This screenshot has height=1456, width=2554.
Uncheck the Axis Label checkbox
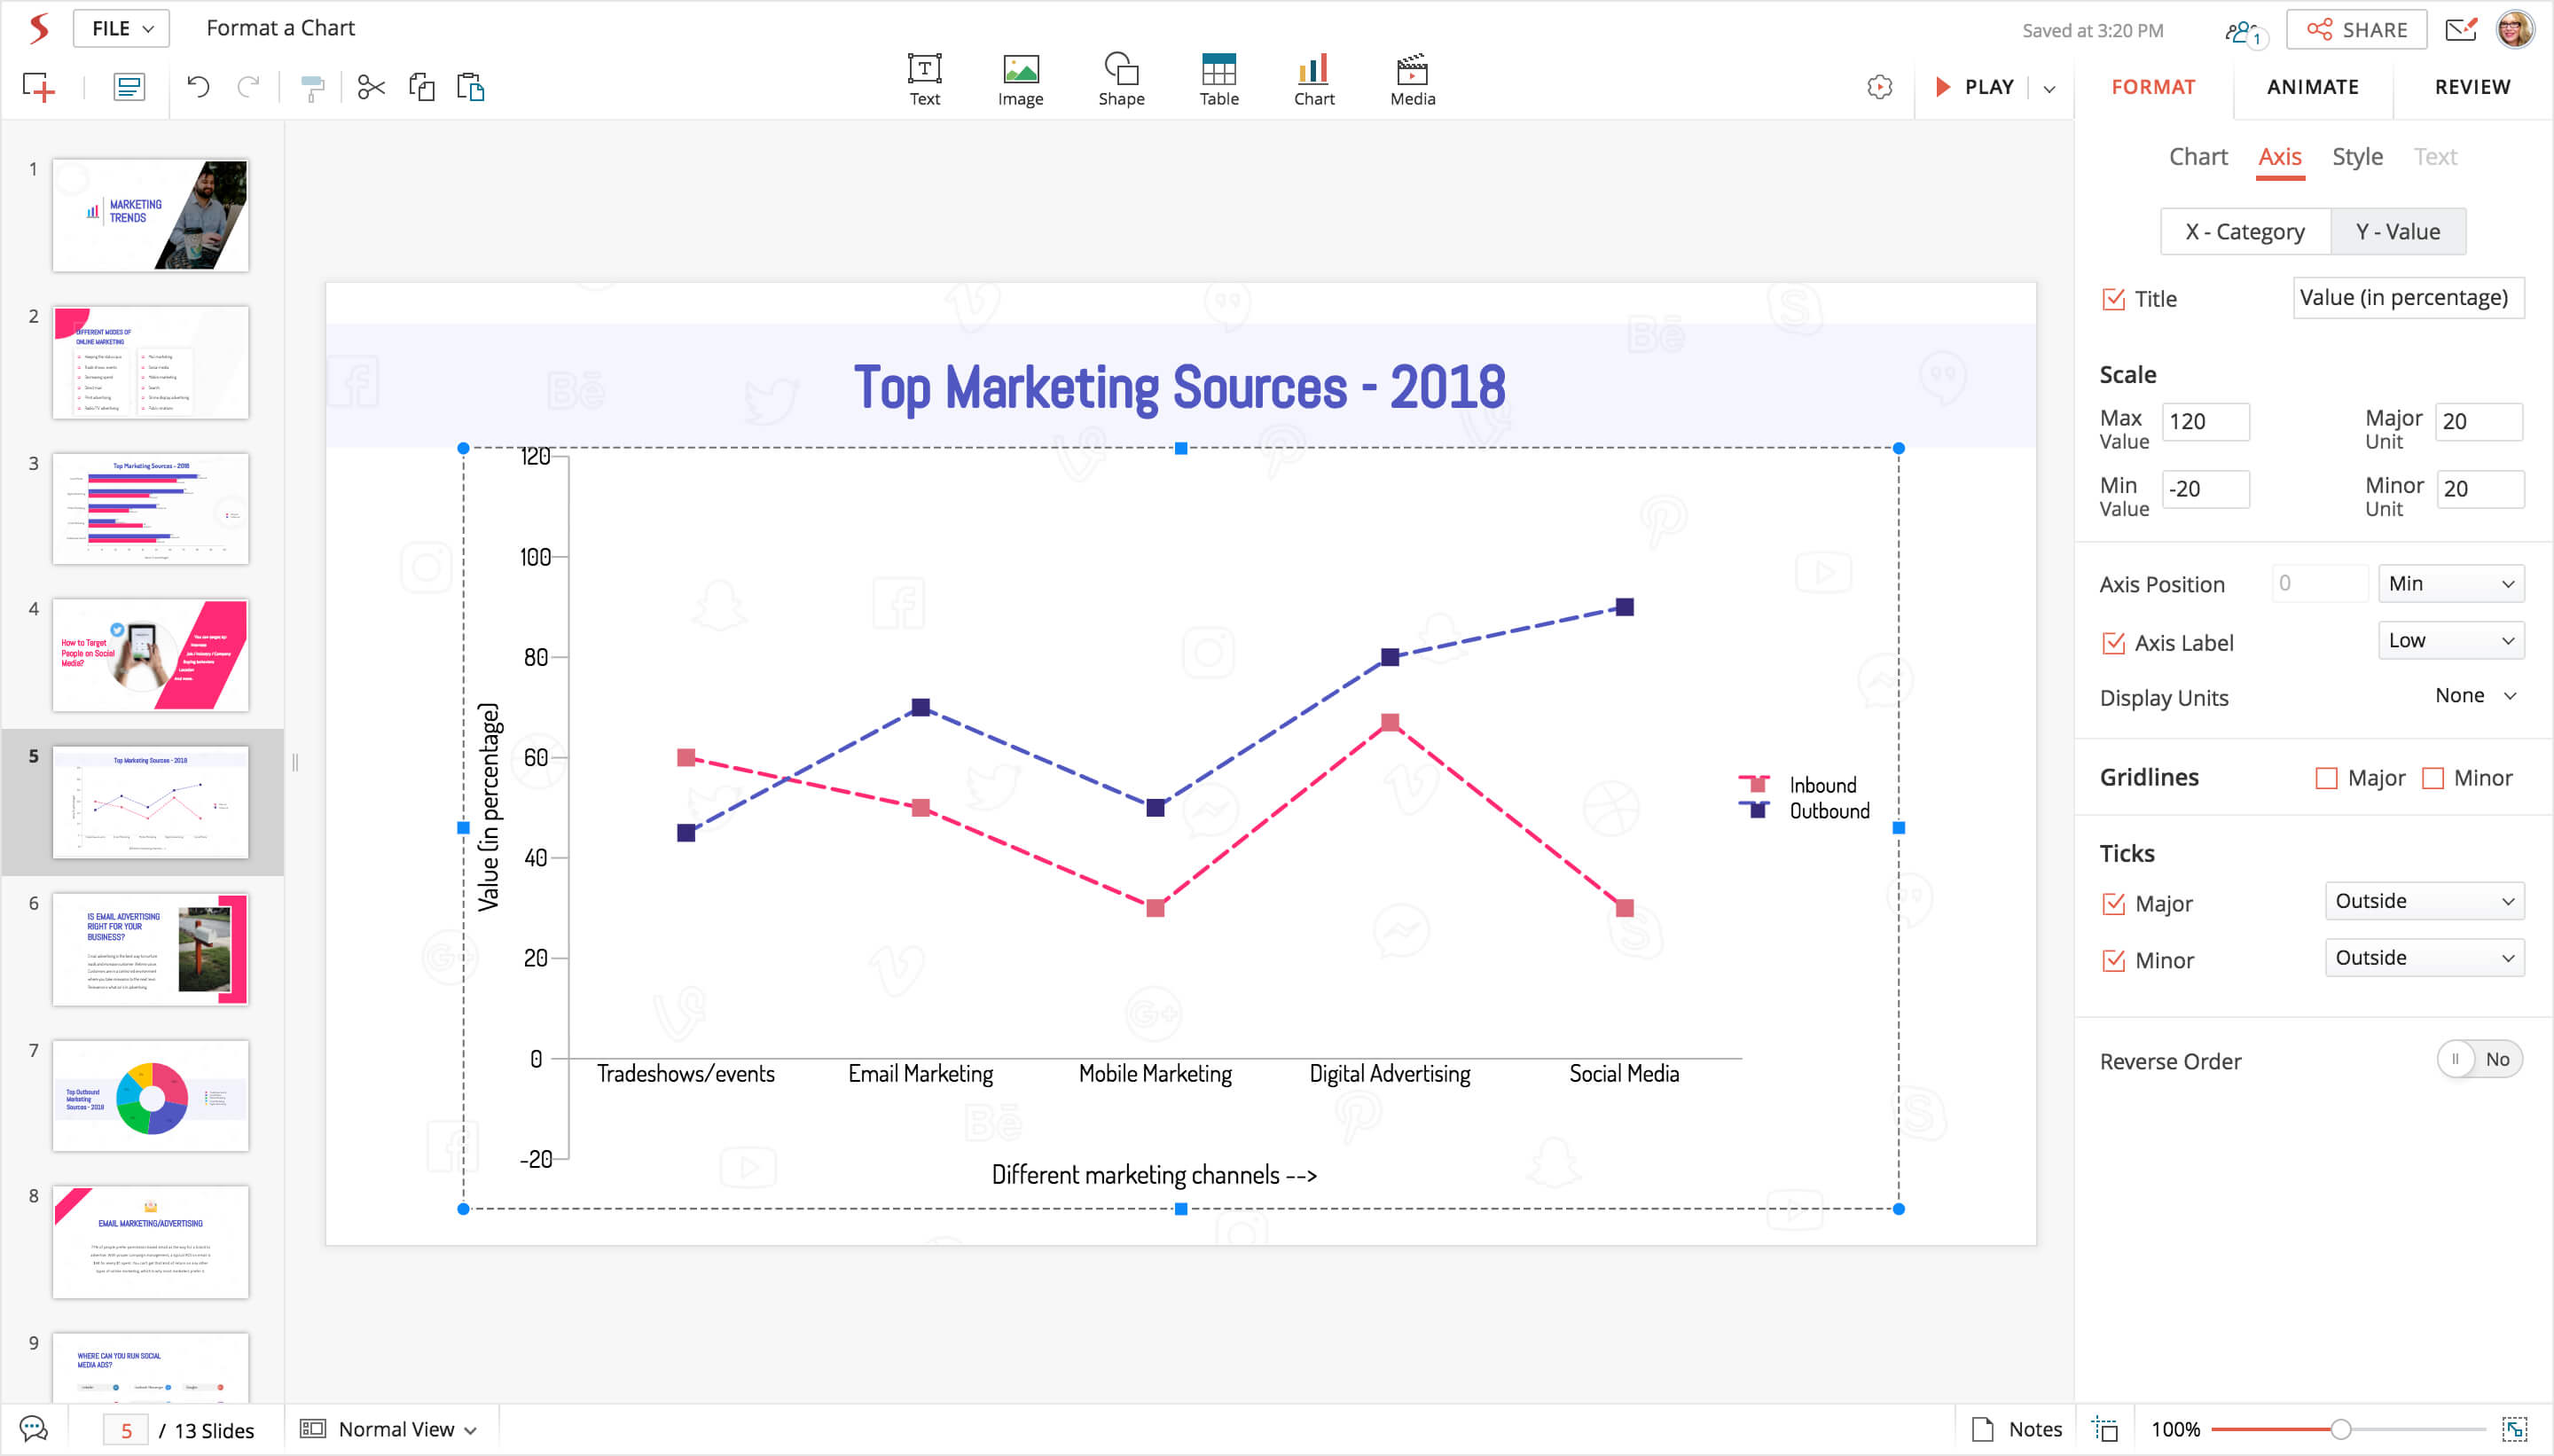pyautogui.click(x=2113, y=643)
